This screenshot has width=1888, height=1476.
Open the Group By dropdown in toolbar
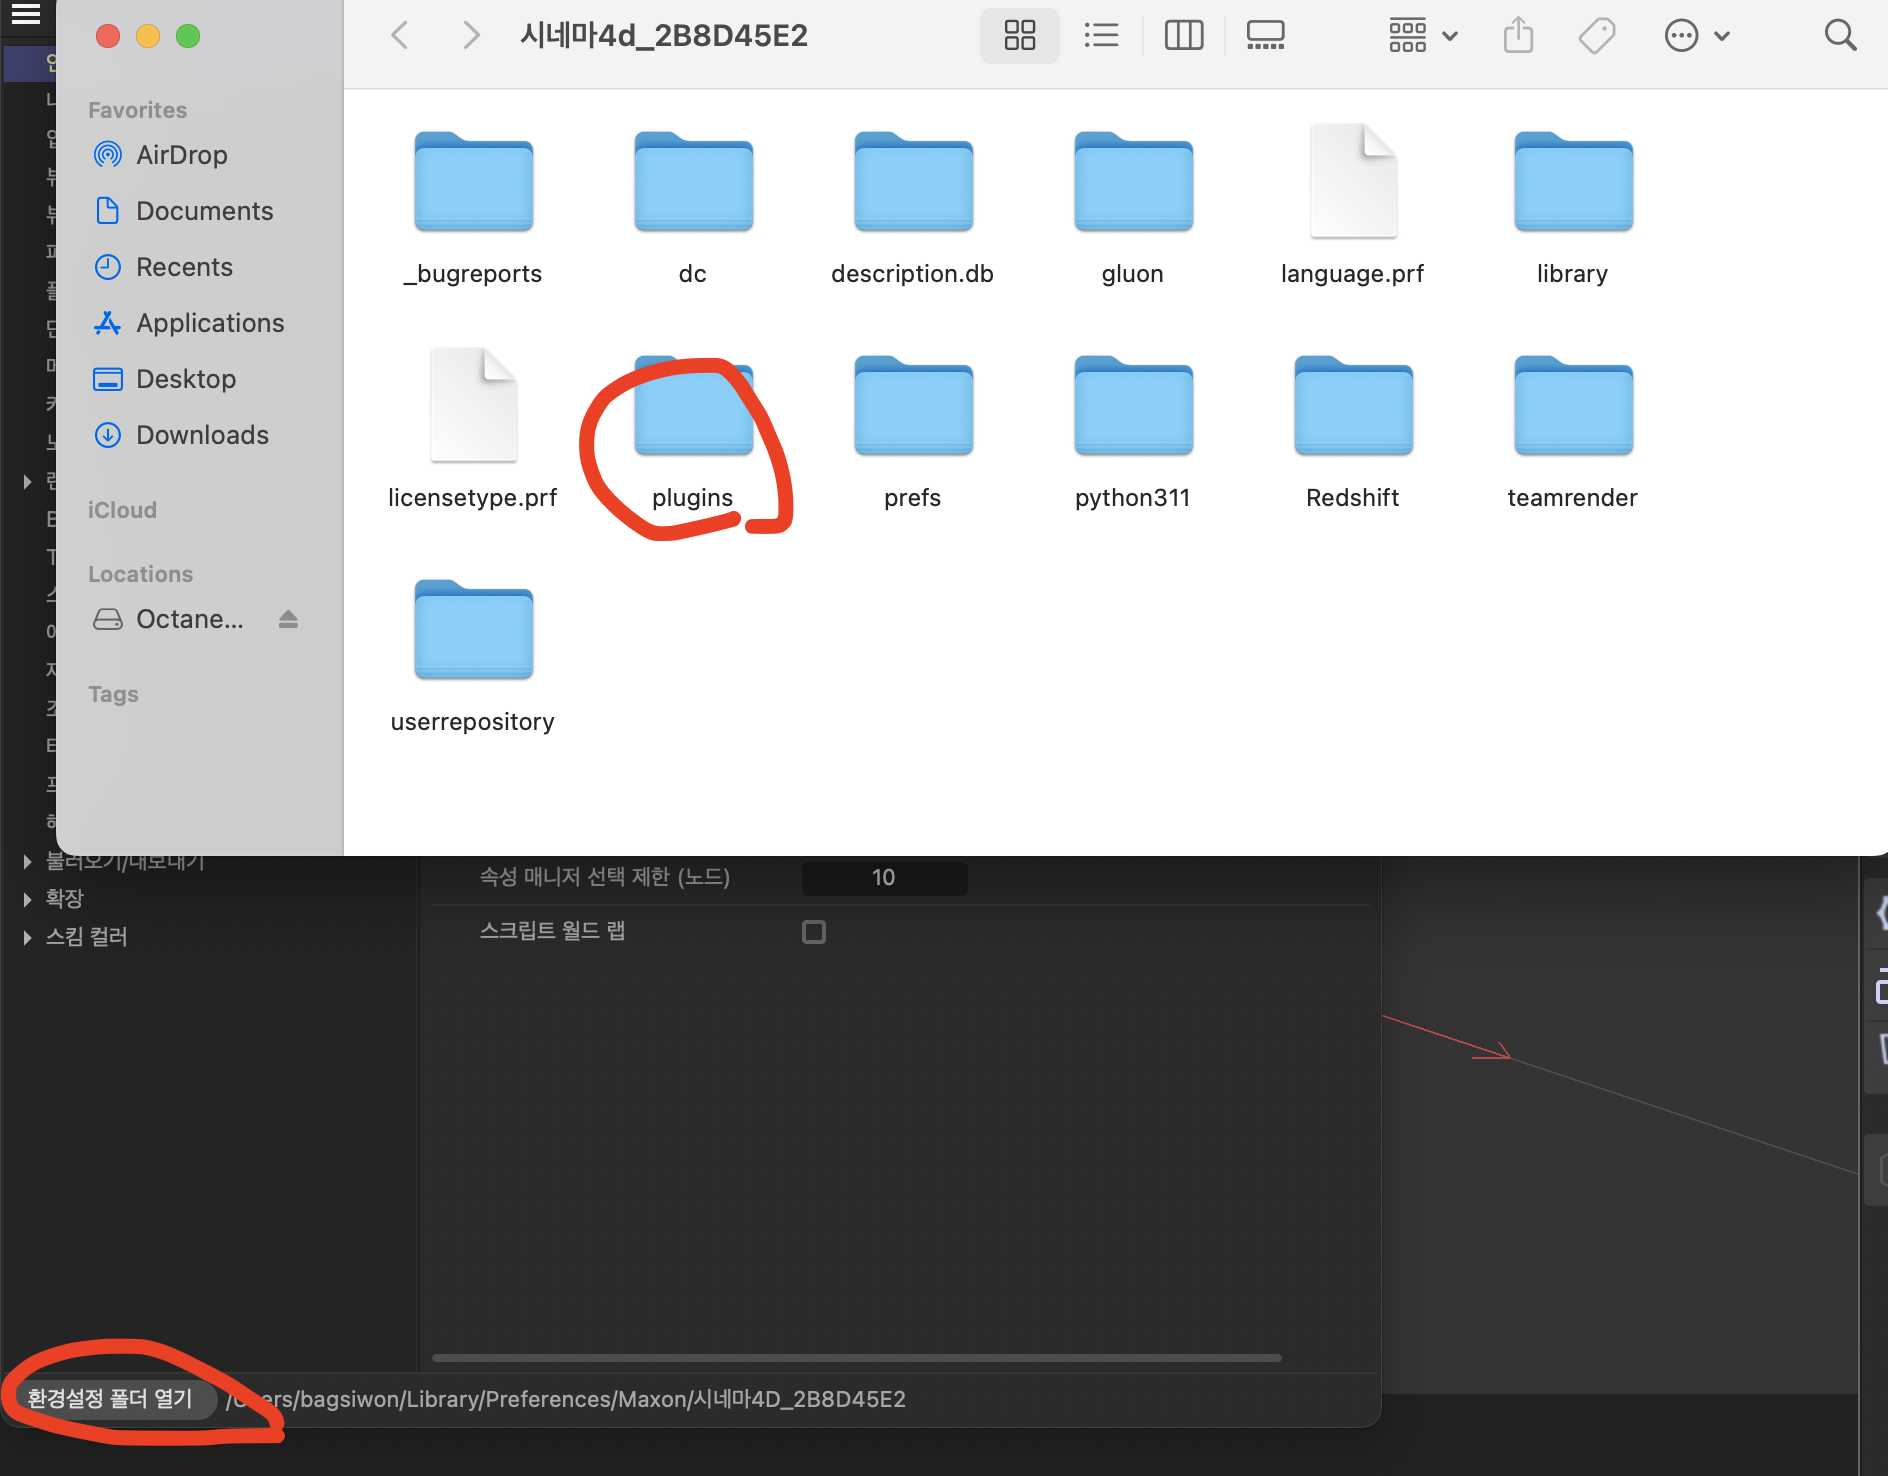coord(1422,36)
